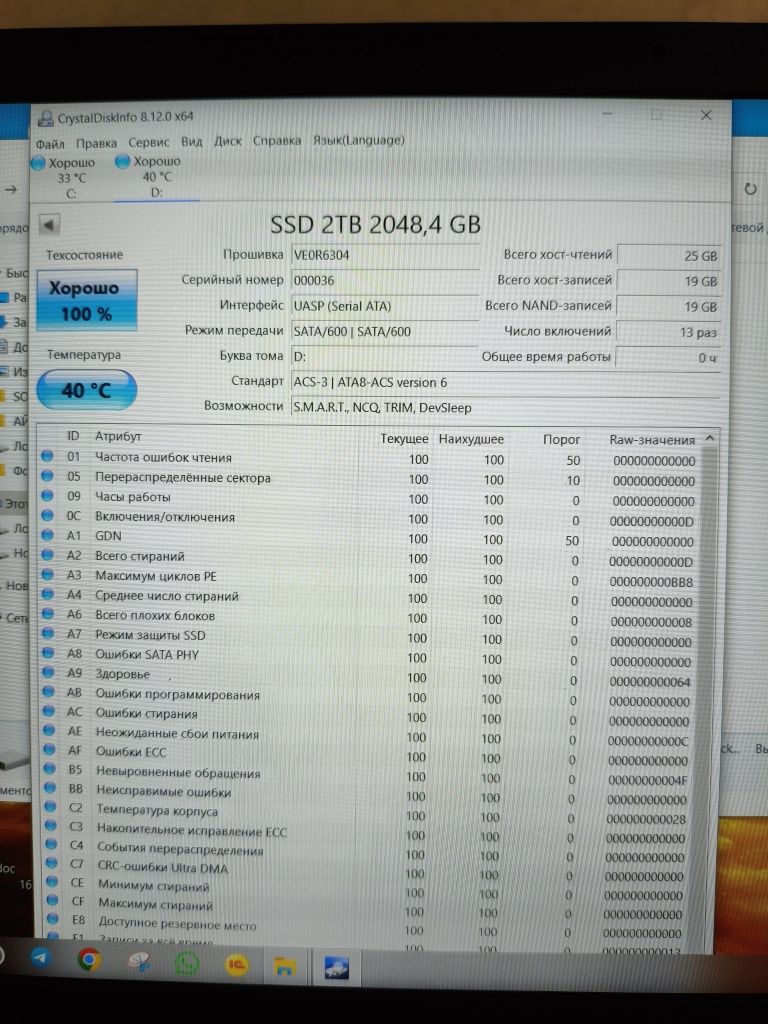Open Telegram from the taskbar
Viewport: 768px width, 1024px height.
40,957
